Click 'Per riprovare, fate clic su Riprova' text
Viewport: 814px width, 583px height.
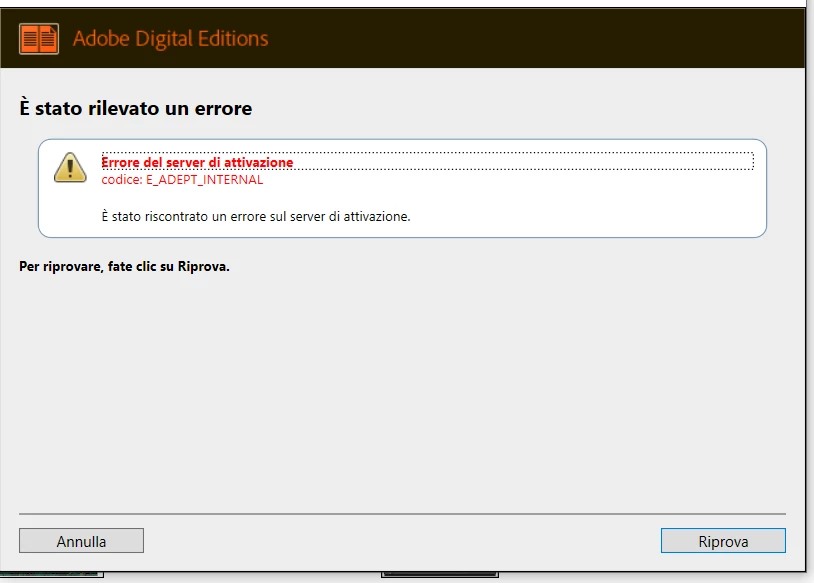click(124, 266)
